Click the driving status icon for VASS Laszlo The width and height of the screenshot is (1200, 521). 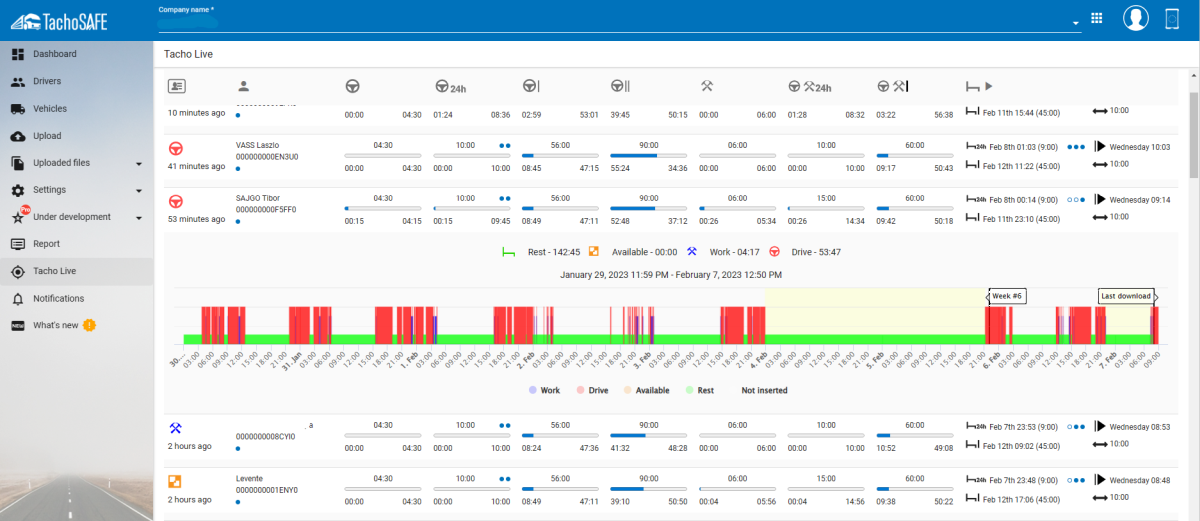tap(176, 148)
